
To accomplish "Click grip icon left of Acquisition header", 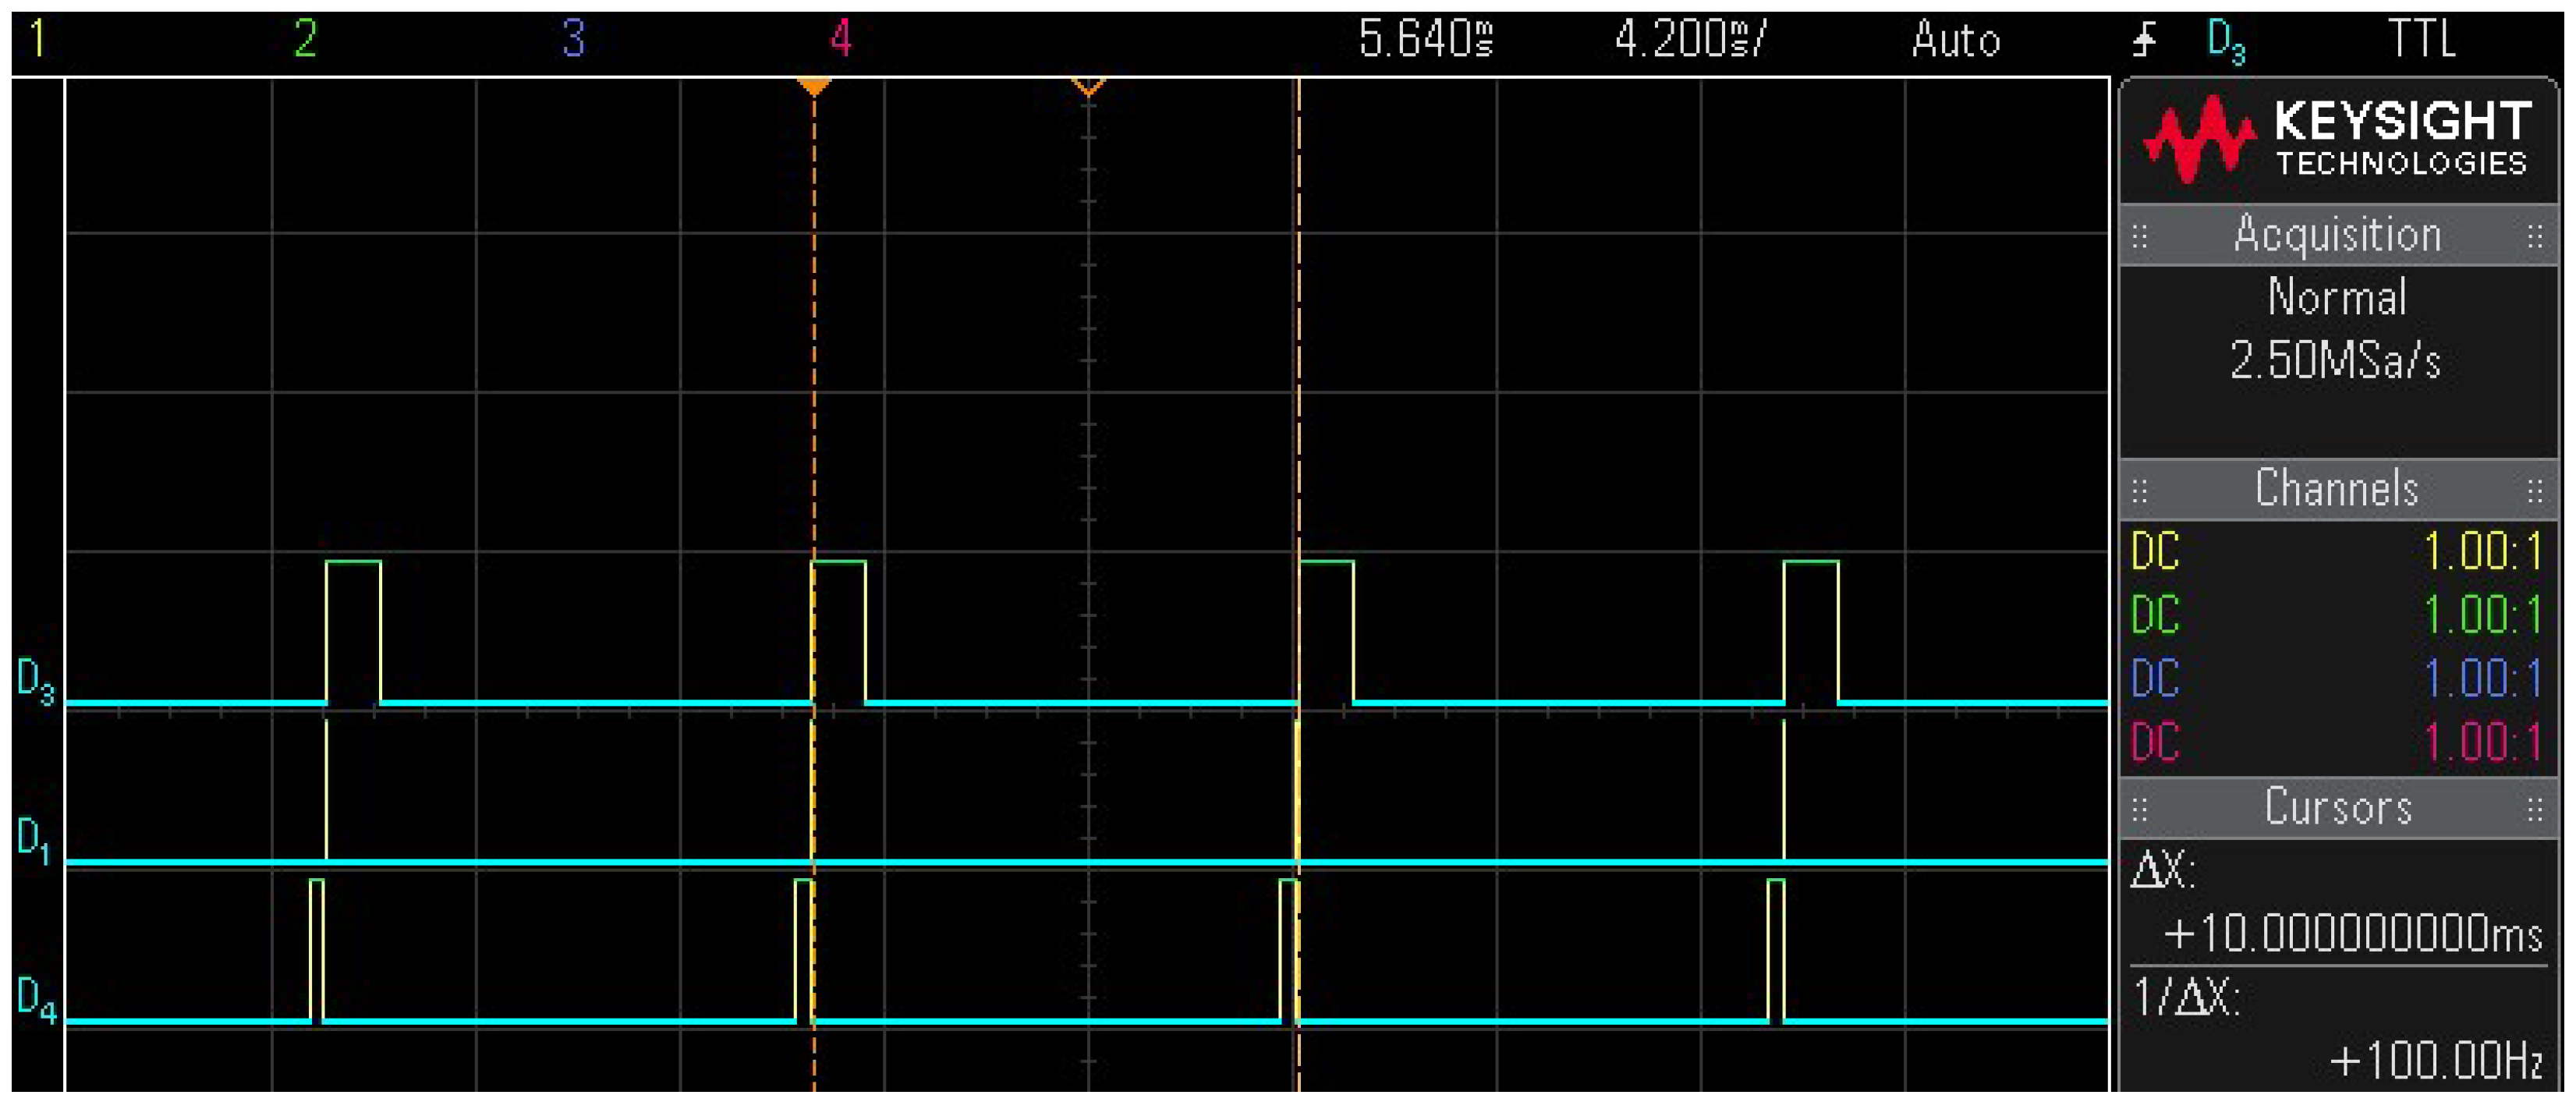I will click(2139, 236).
